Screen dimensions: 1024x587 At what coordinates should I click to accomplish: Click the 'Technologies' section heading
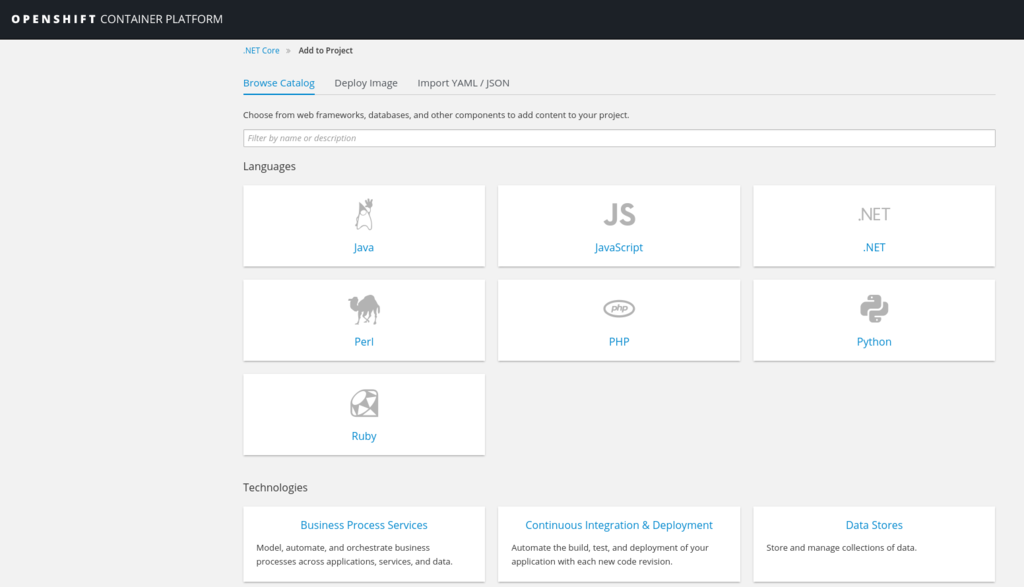(275, 488)
